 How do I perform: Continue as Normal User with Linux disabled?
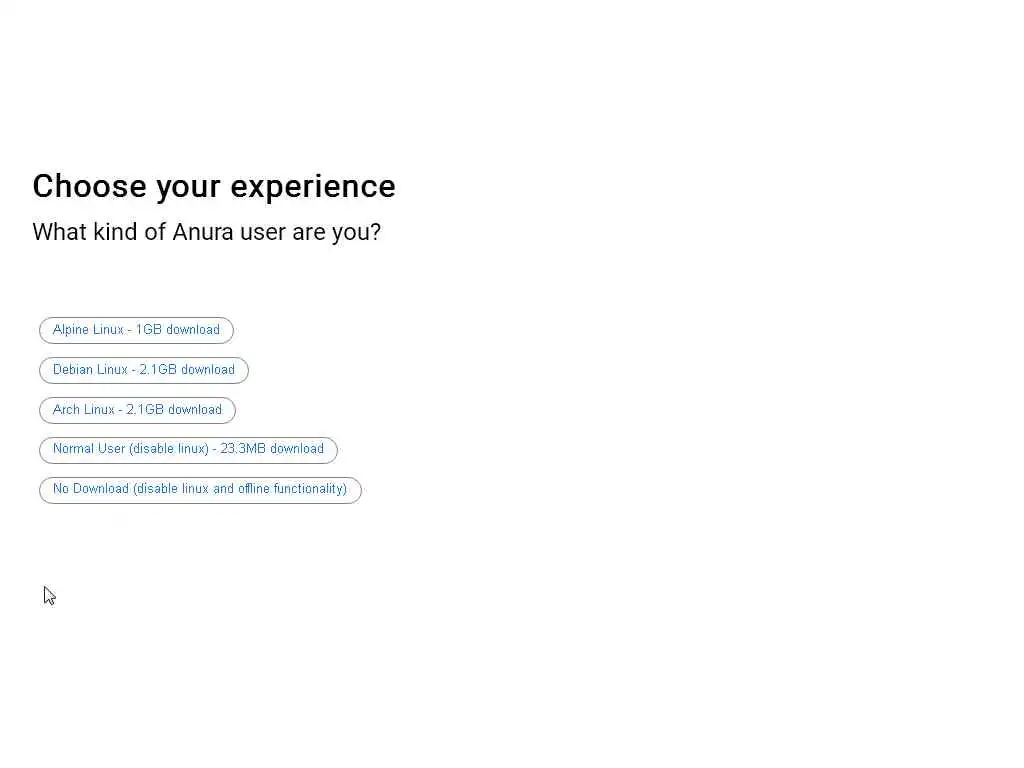tap(188, 449)
